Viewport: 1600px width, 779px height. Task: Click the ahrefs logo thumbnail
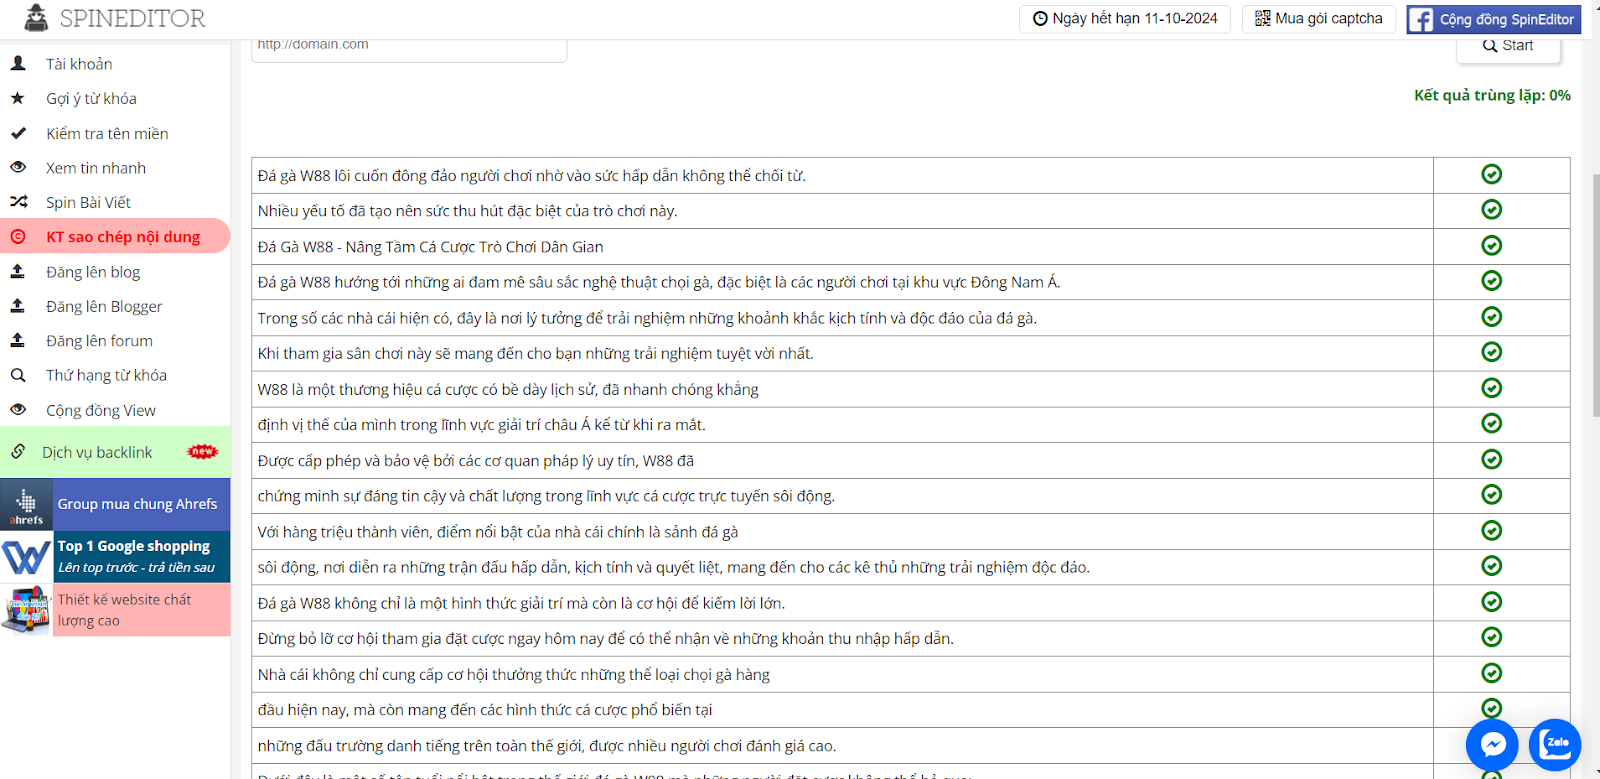coord(26,504)
